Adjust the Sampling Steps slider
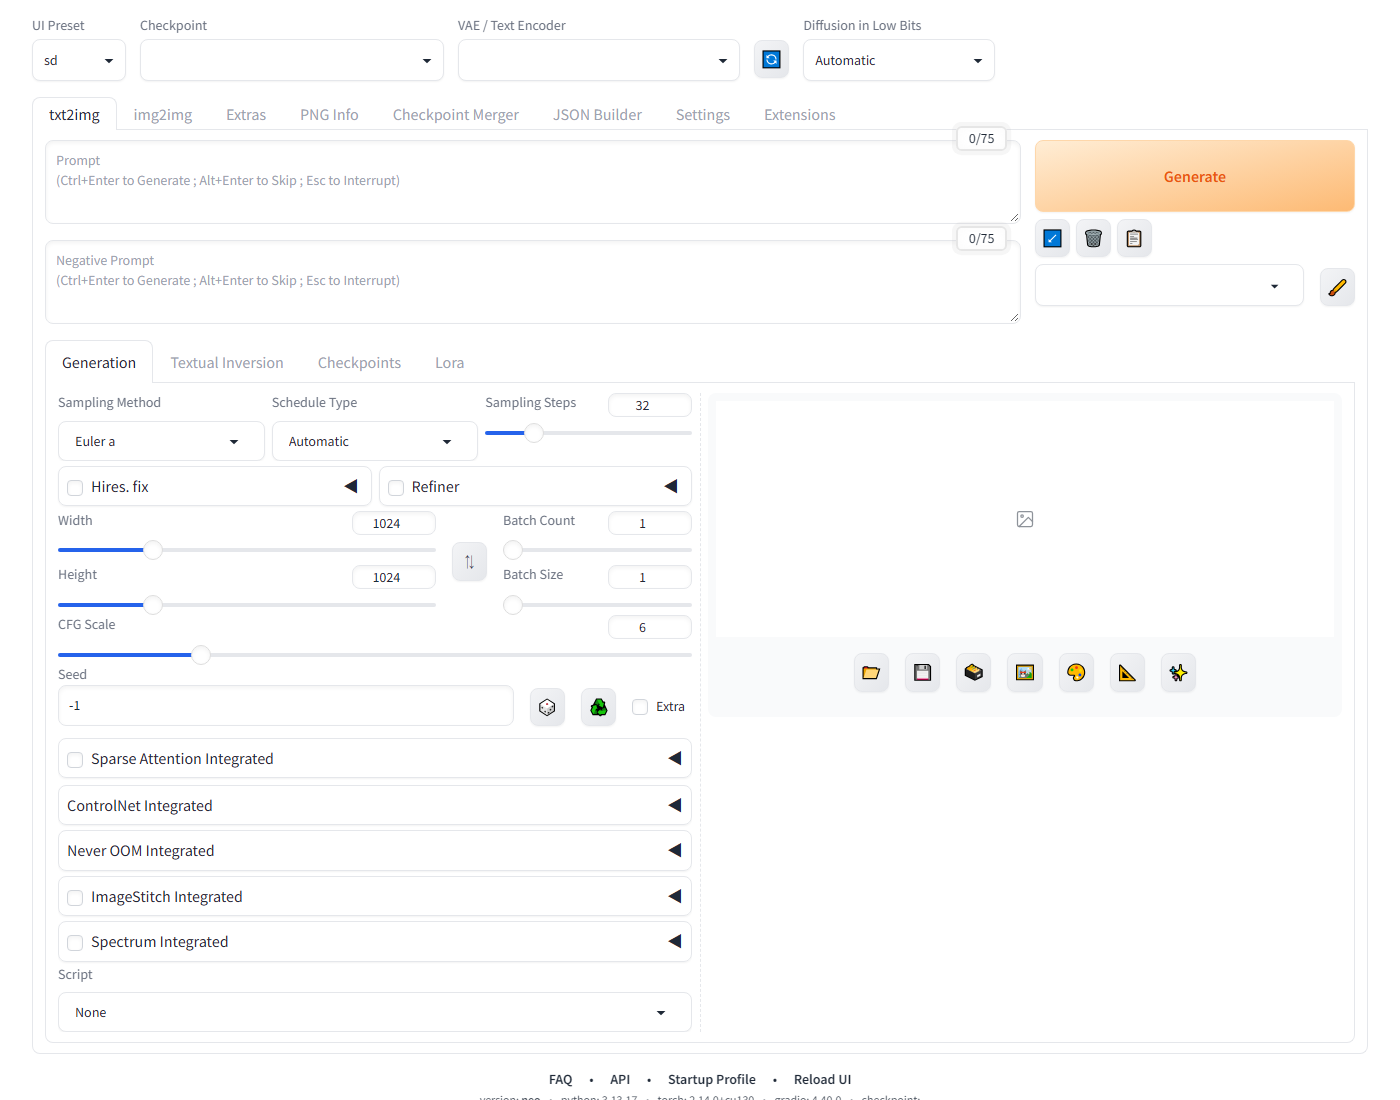This screenshot has width=1400, height=1100. click(588, 433)
